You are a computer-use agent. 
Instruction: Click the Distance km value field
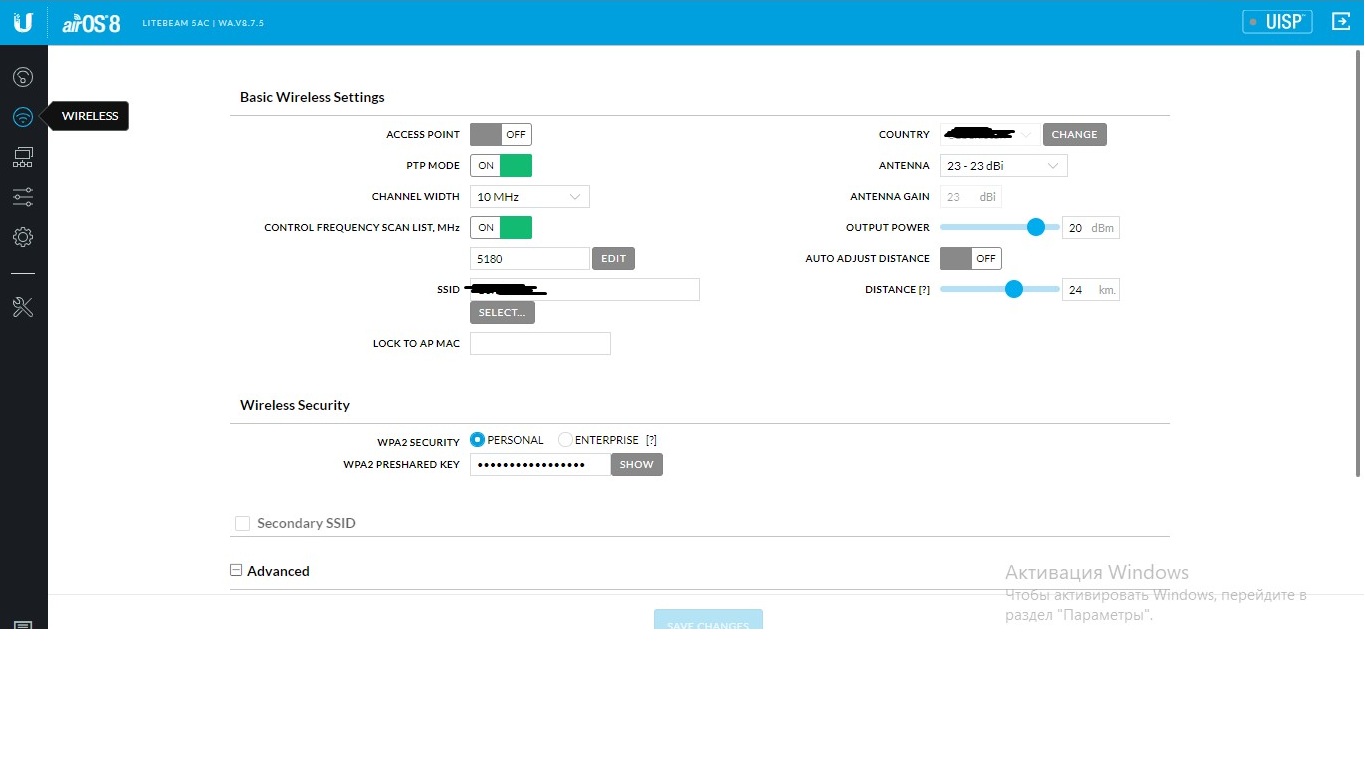tap(1091, 289)
